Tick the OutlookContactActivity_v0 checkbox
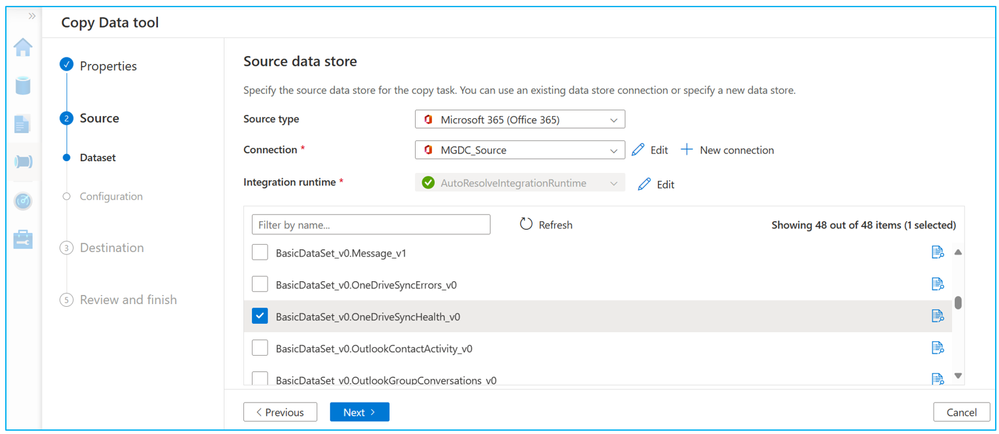This screenshot has width=999, height=434. (x=260, y=348)
